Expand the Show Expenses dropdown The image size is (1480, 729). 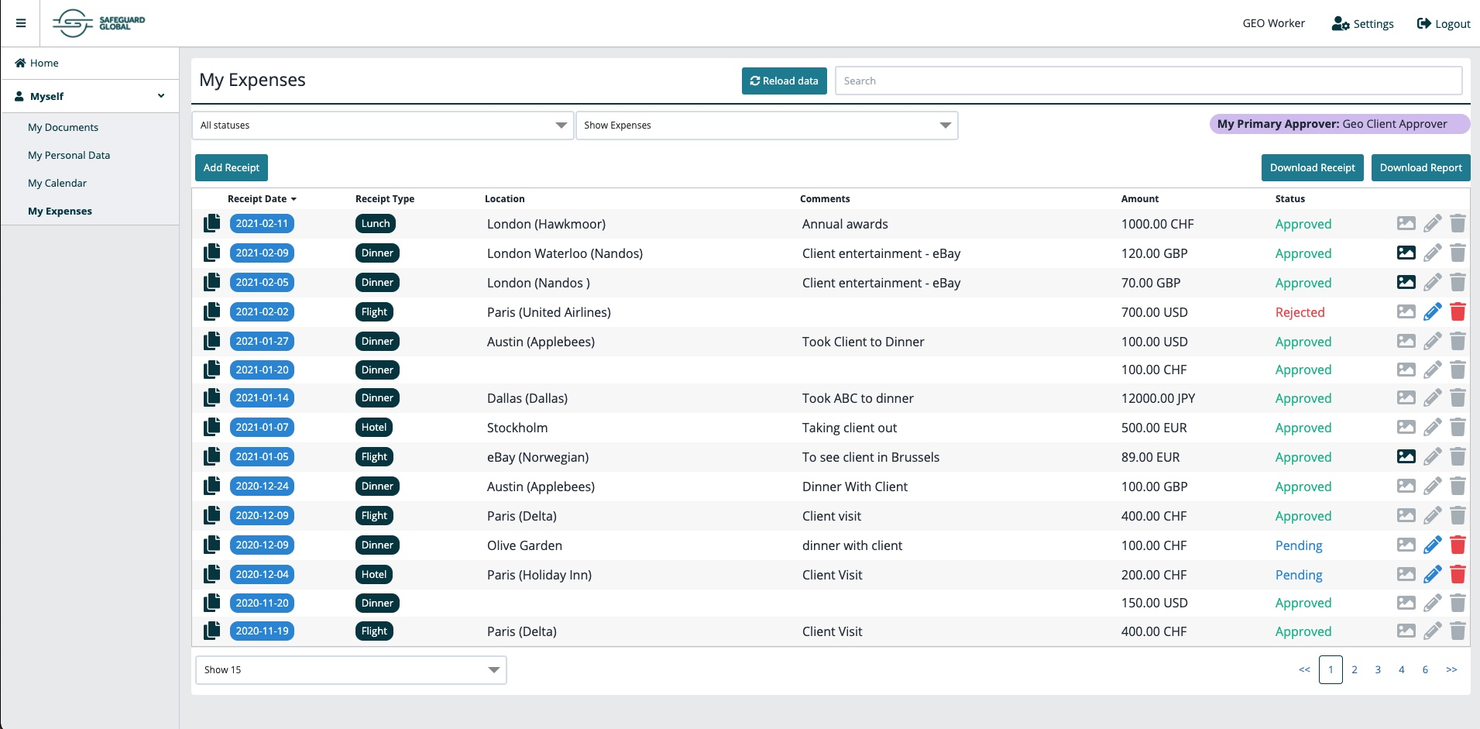pyautogui.click(x=766, y=126)
